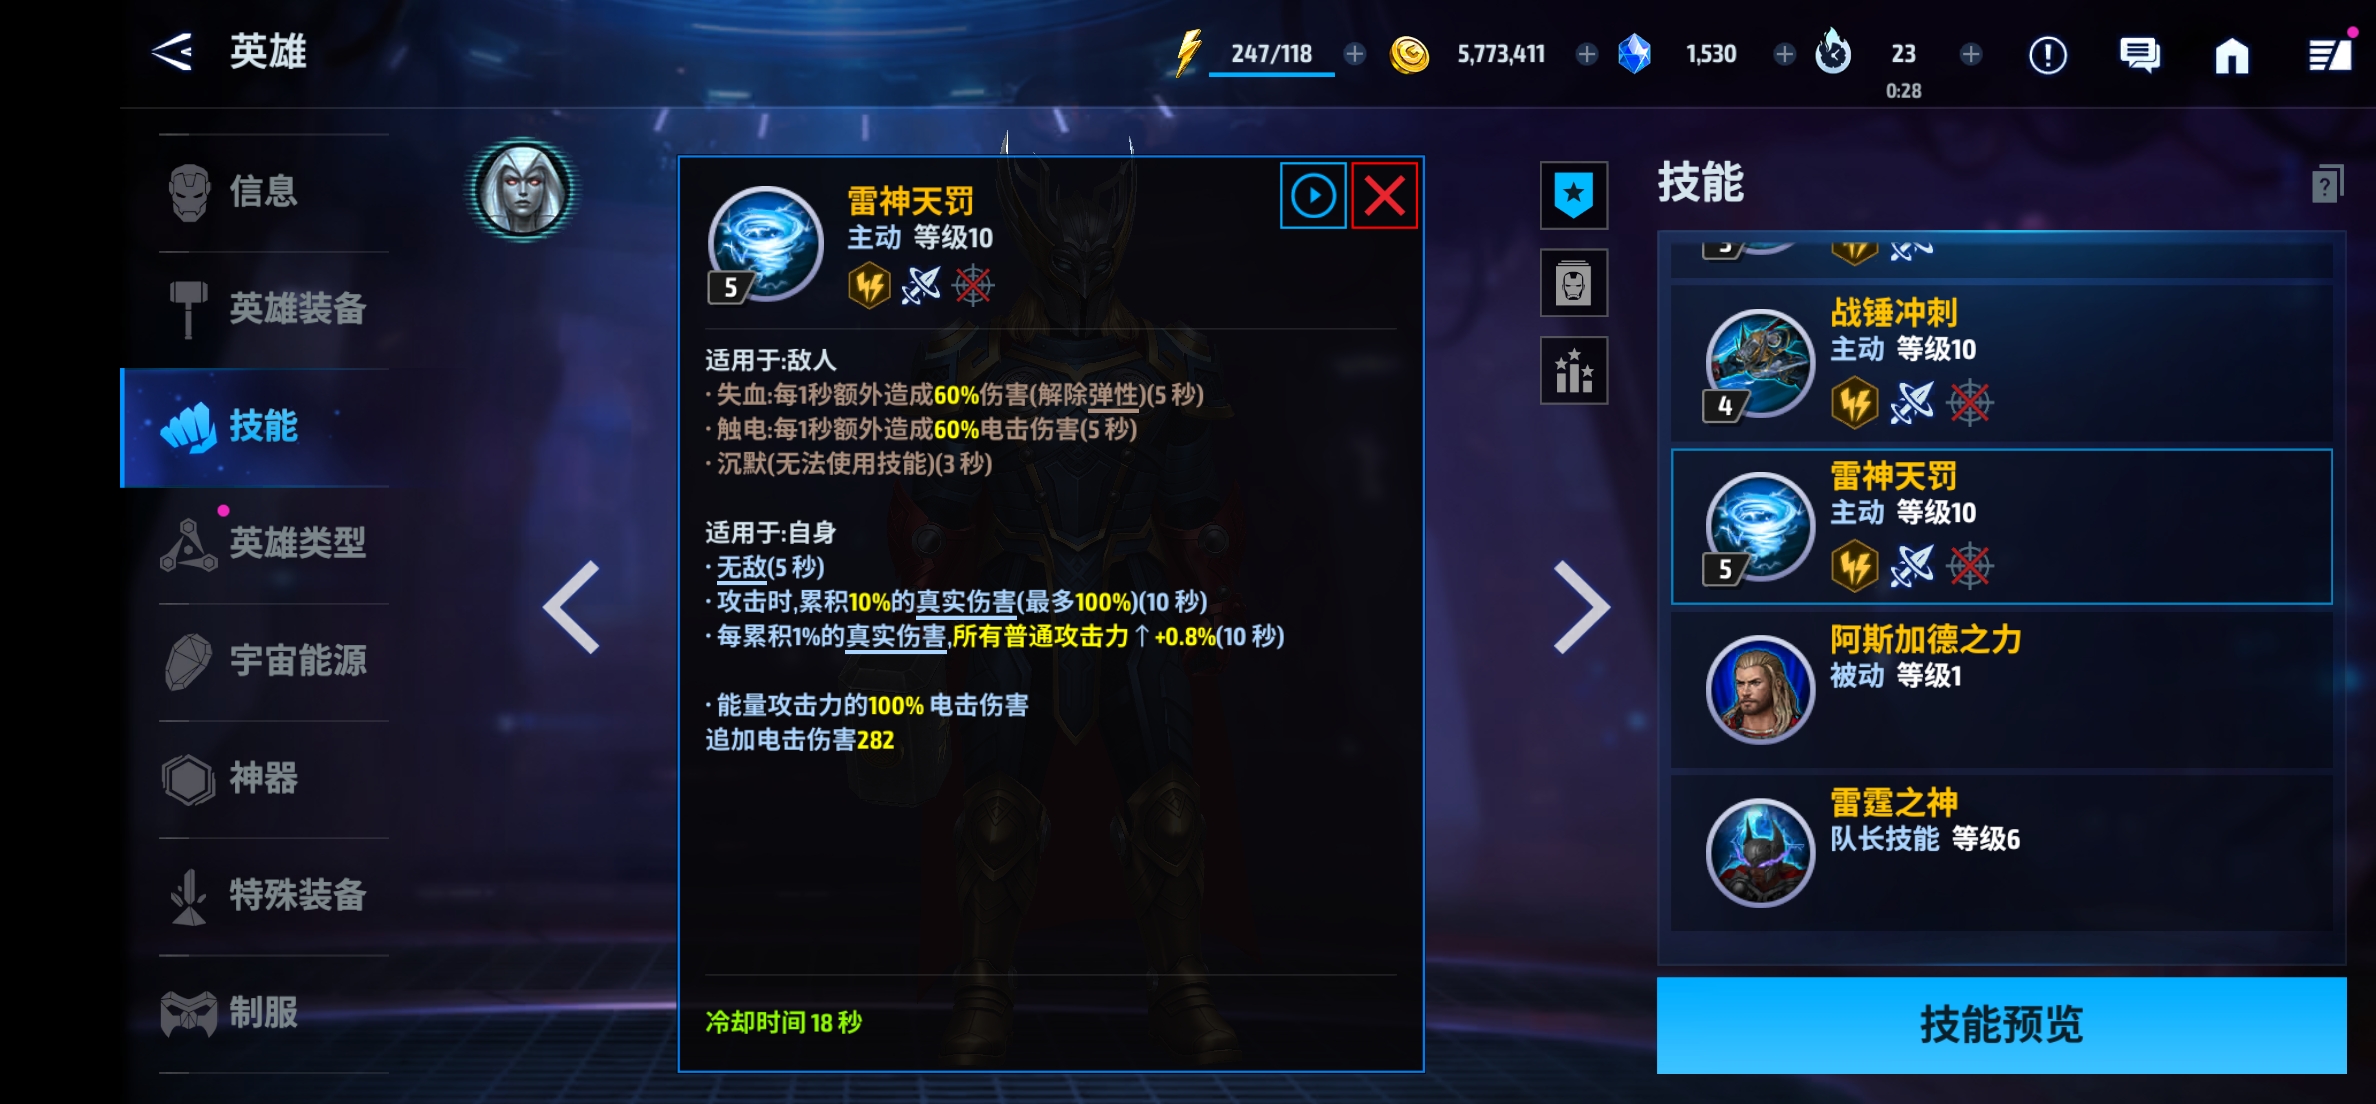Open the chat bubble icon

tap(2139, 55)
